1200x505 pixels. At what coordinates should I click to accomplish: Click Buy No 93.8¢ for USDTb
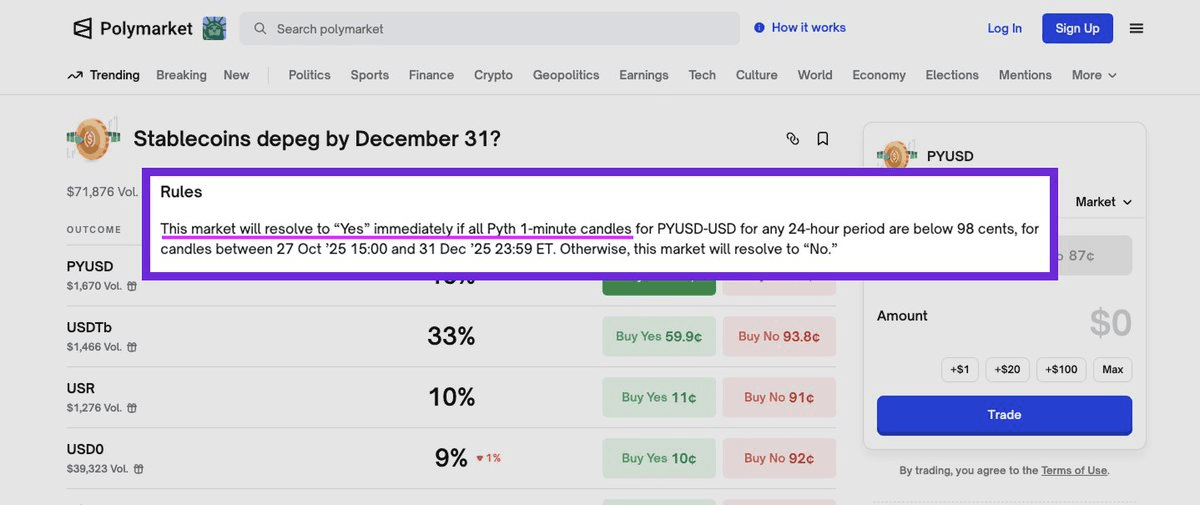[x=779, y=336]
